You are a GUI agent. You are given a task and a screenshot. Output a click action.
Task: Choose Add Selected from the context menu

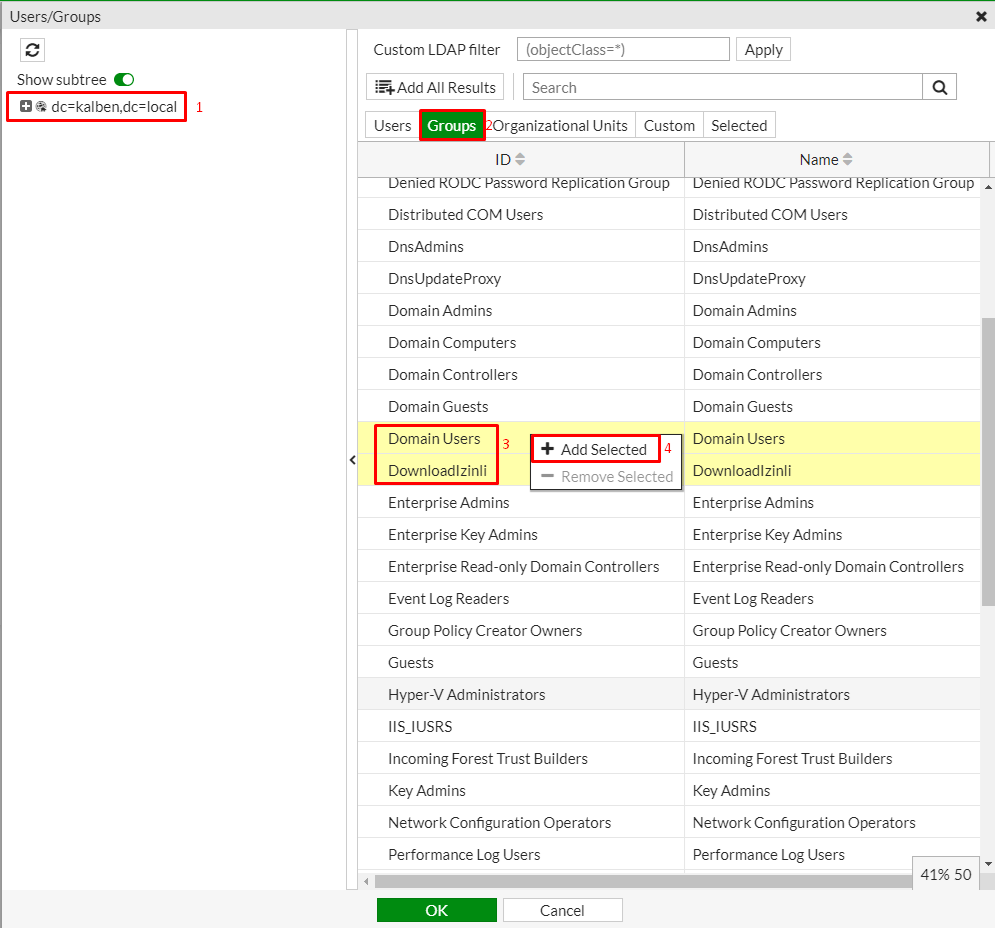click(595, 449)
